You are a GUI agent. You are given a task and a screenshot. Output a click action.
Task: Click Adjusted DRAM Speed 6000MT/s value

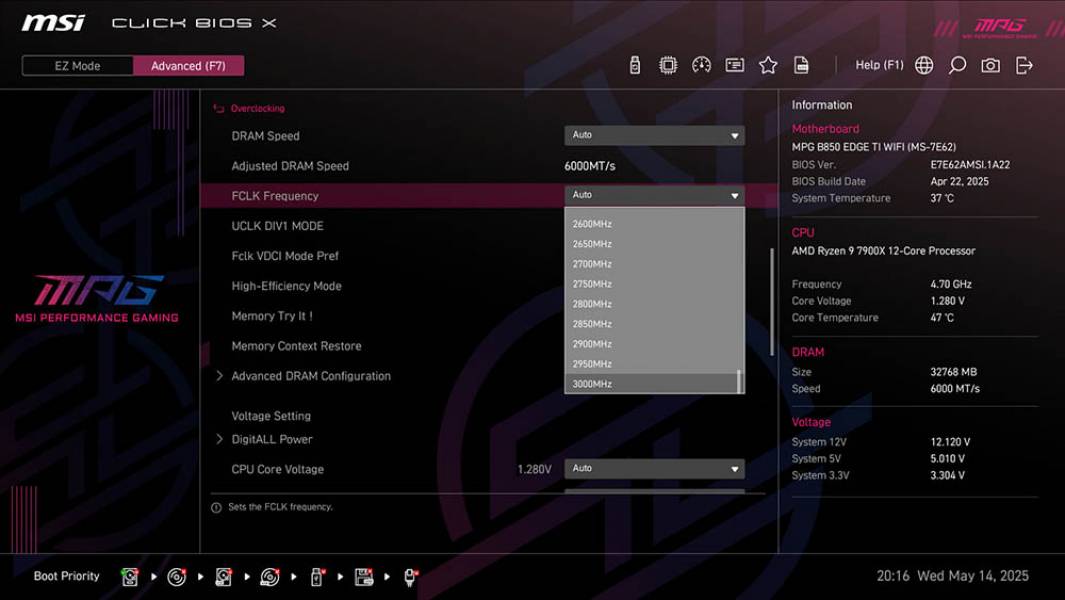[590, 166]
